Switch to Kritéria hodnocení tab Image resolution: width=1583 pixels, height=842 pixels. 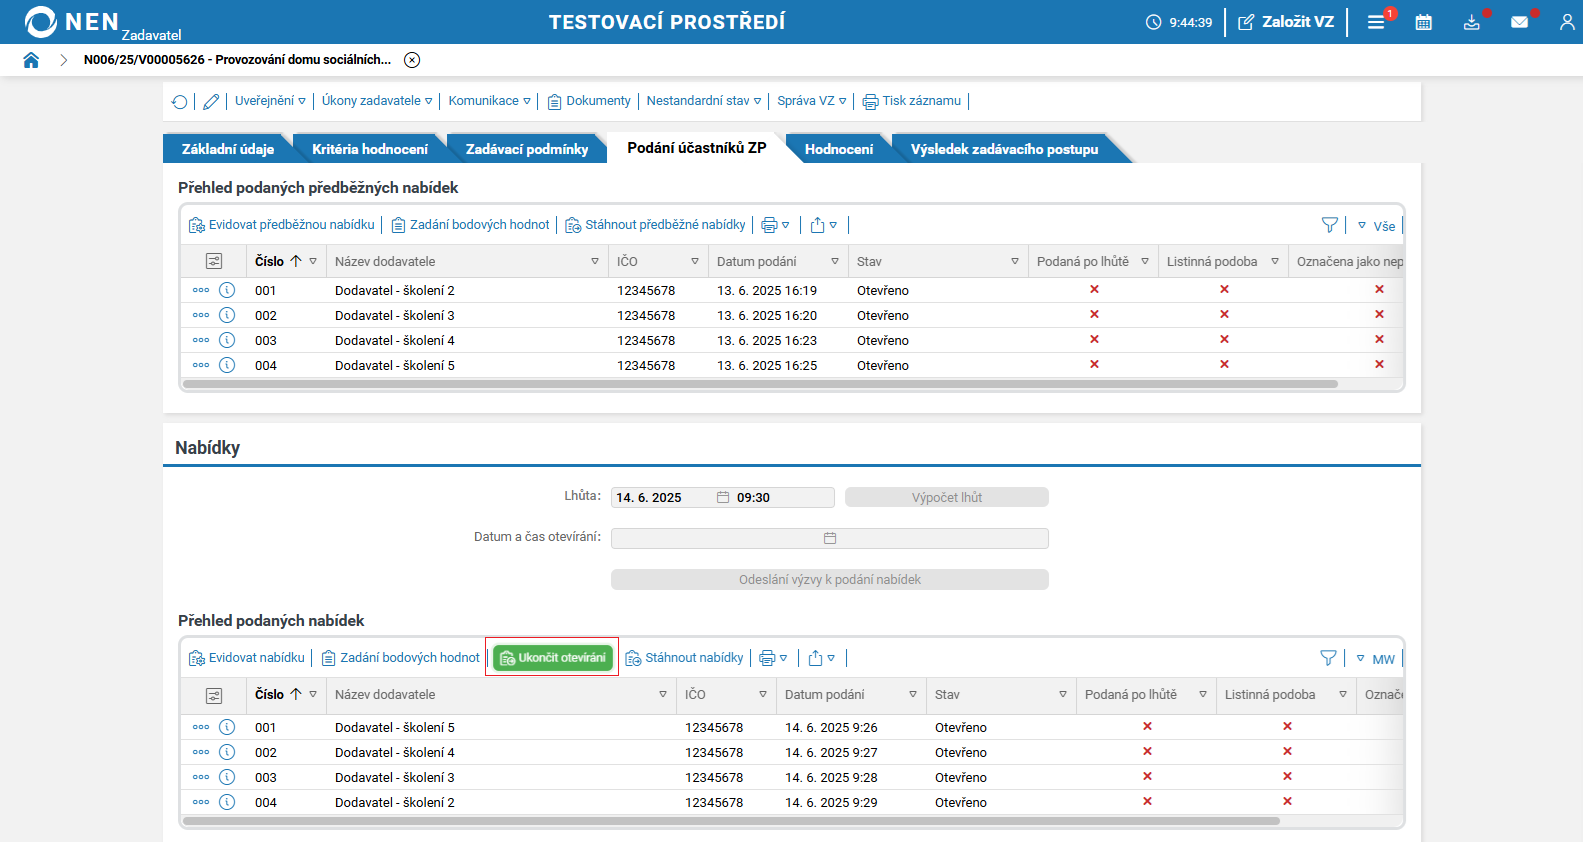click(369, 149)
